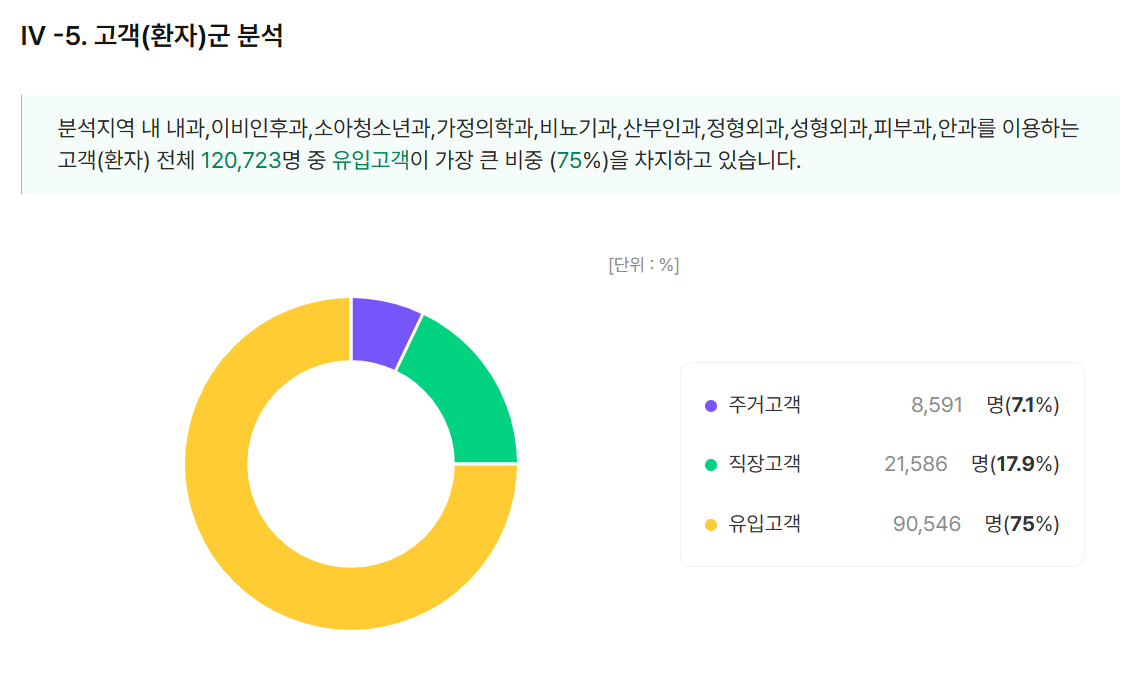Click the green 직장고객 legend dot

[711, 465]
